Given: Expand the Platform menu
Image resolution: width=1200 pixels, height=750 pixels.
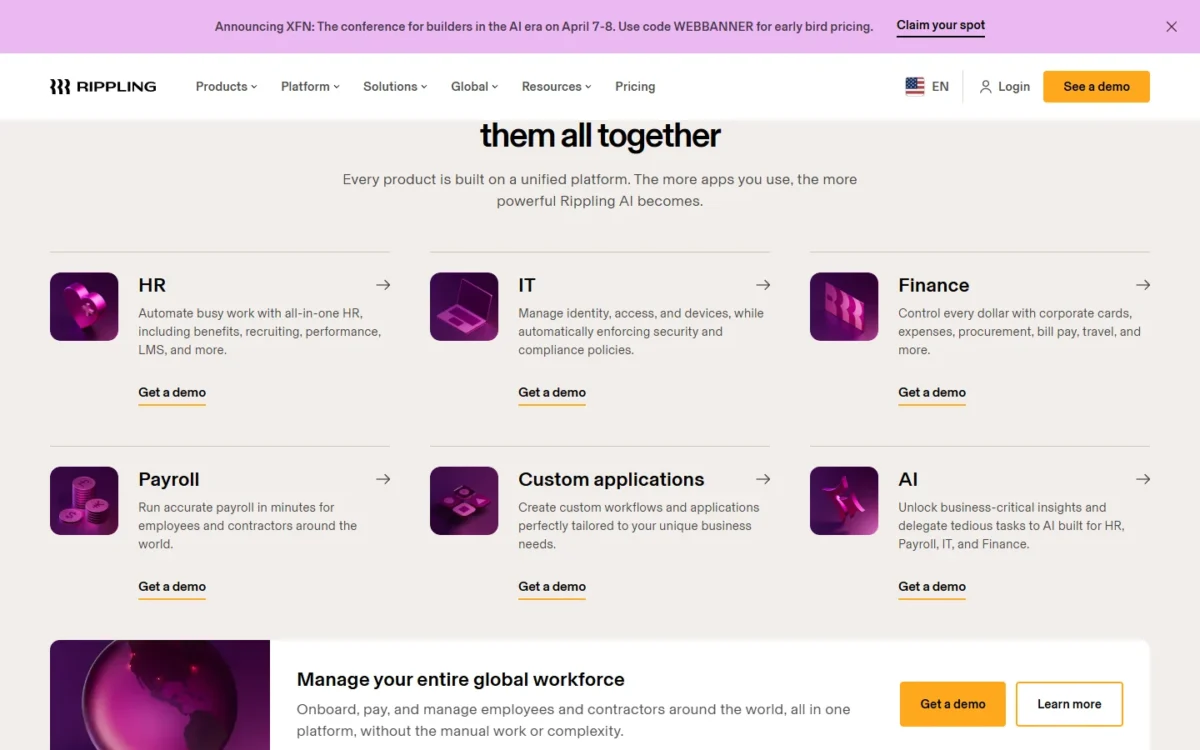Looking at the screenshot, I should [x=310, y=87].
